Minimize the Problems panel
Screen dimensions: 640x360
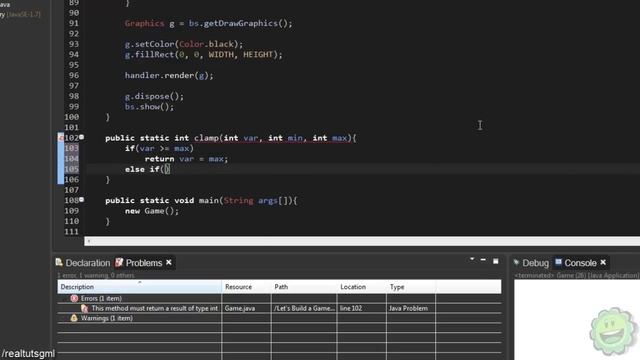point(483,260)
